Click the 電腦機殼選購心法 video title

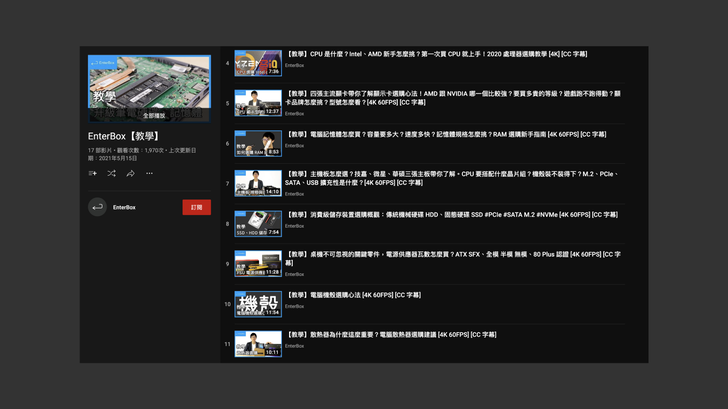pos(354,295)
